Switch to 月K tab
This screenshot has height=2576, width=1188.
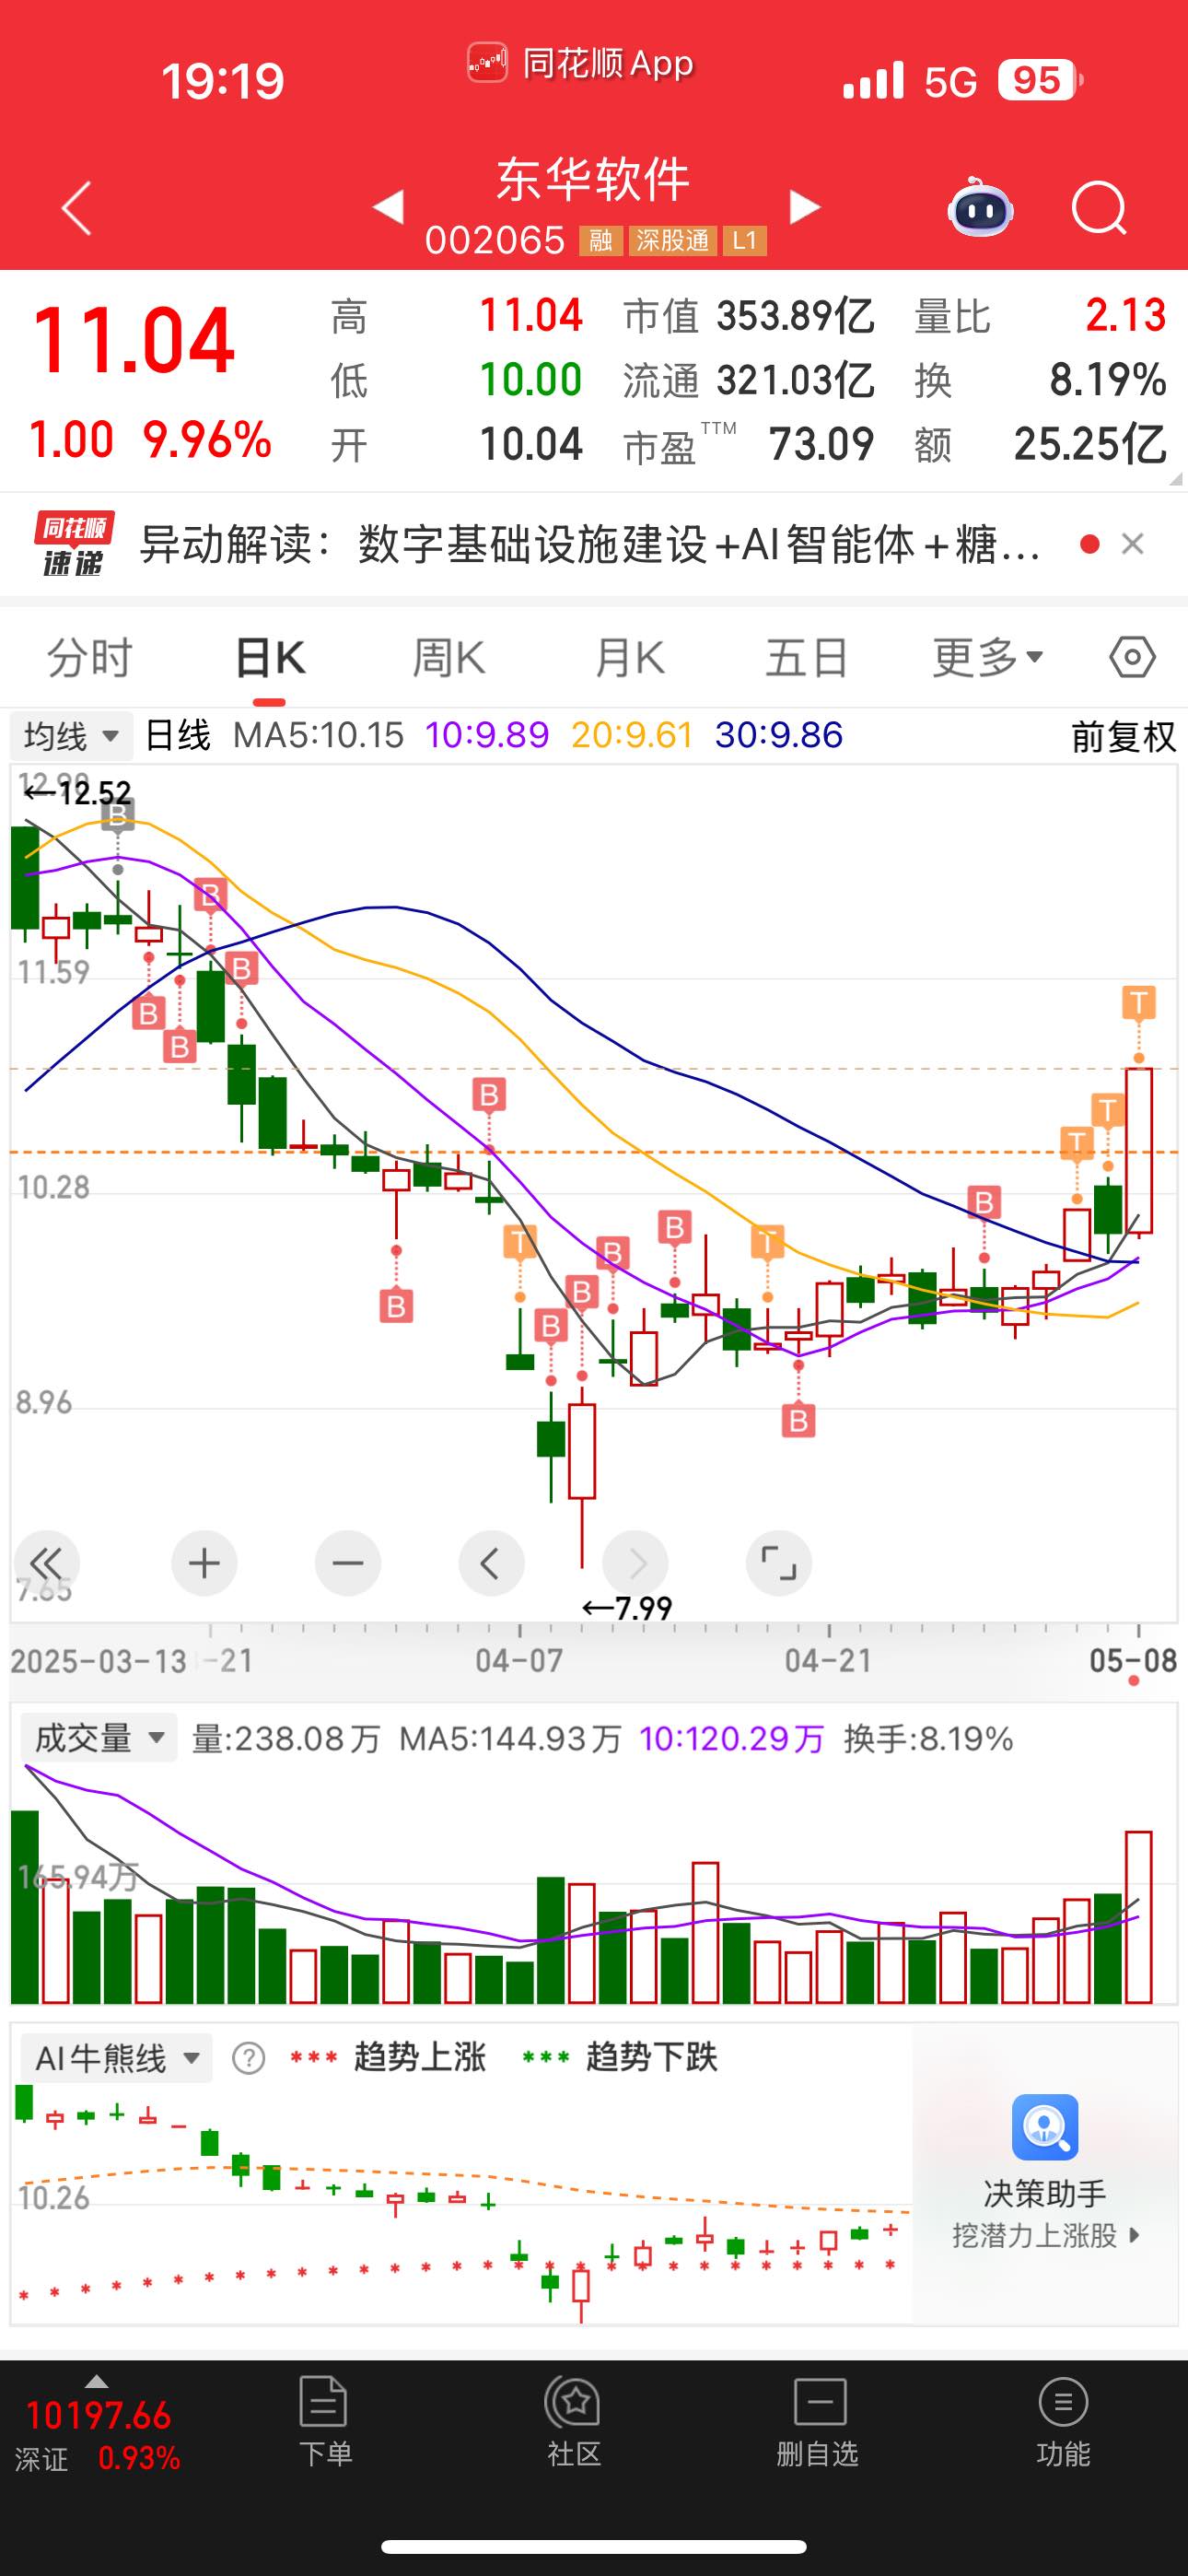[x=629, y=658]
